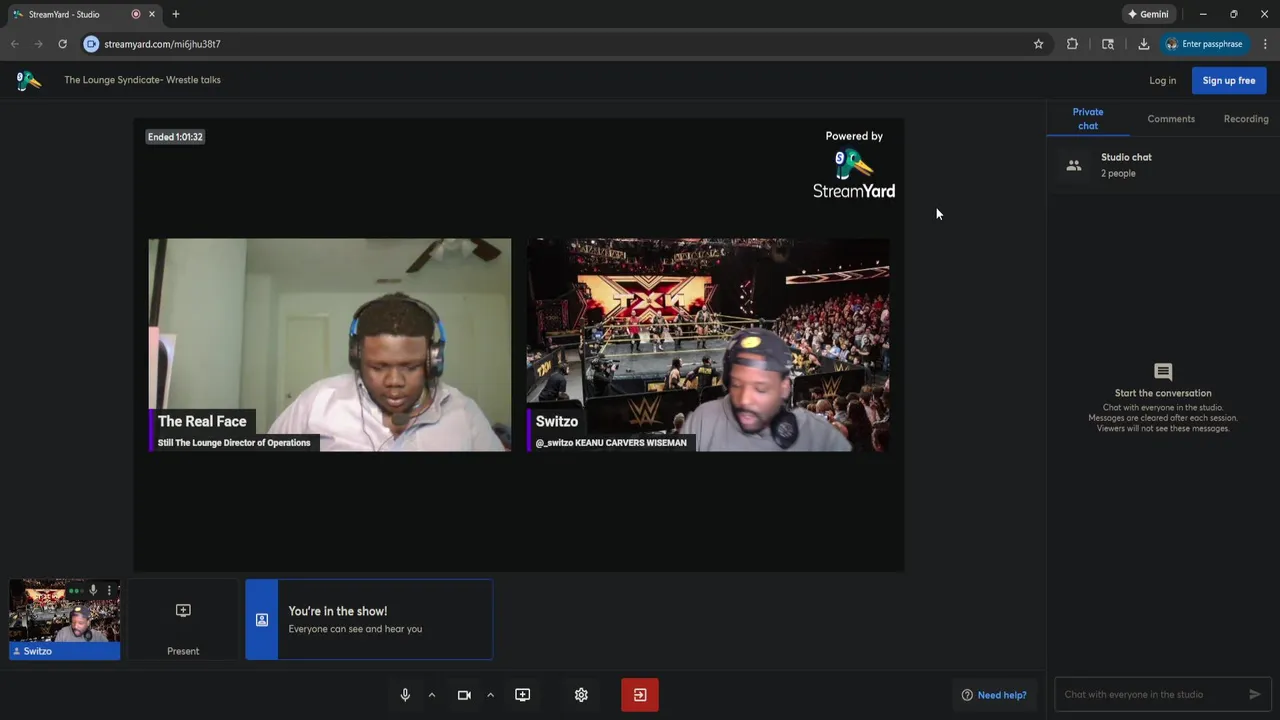1280x720 pixels.
Task: Open the three-dot menu on Switzo thumbnail
Action: click(x=109, y=590)
